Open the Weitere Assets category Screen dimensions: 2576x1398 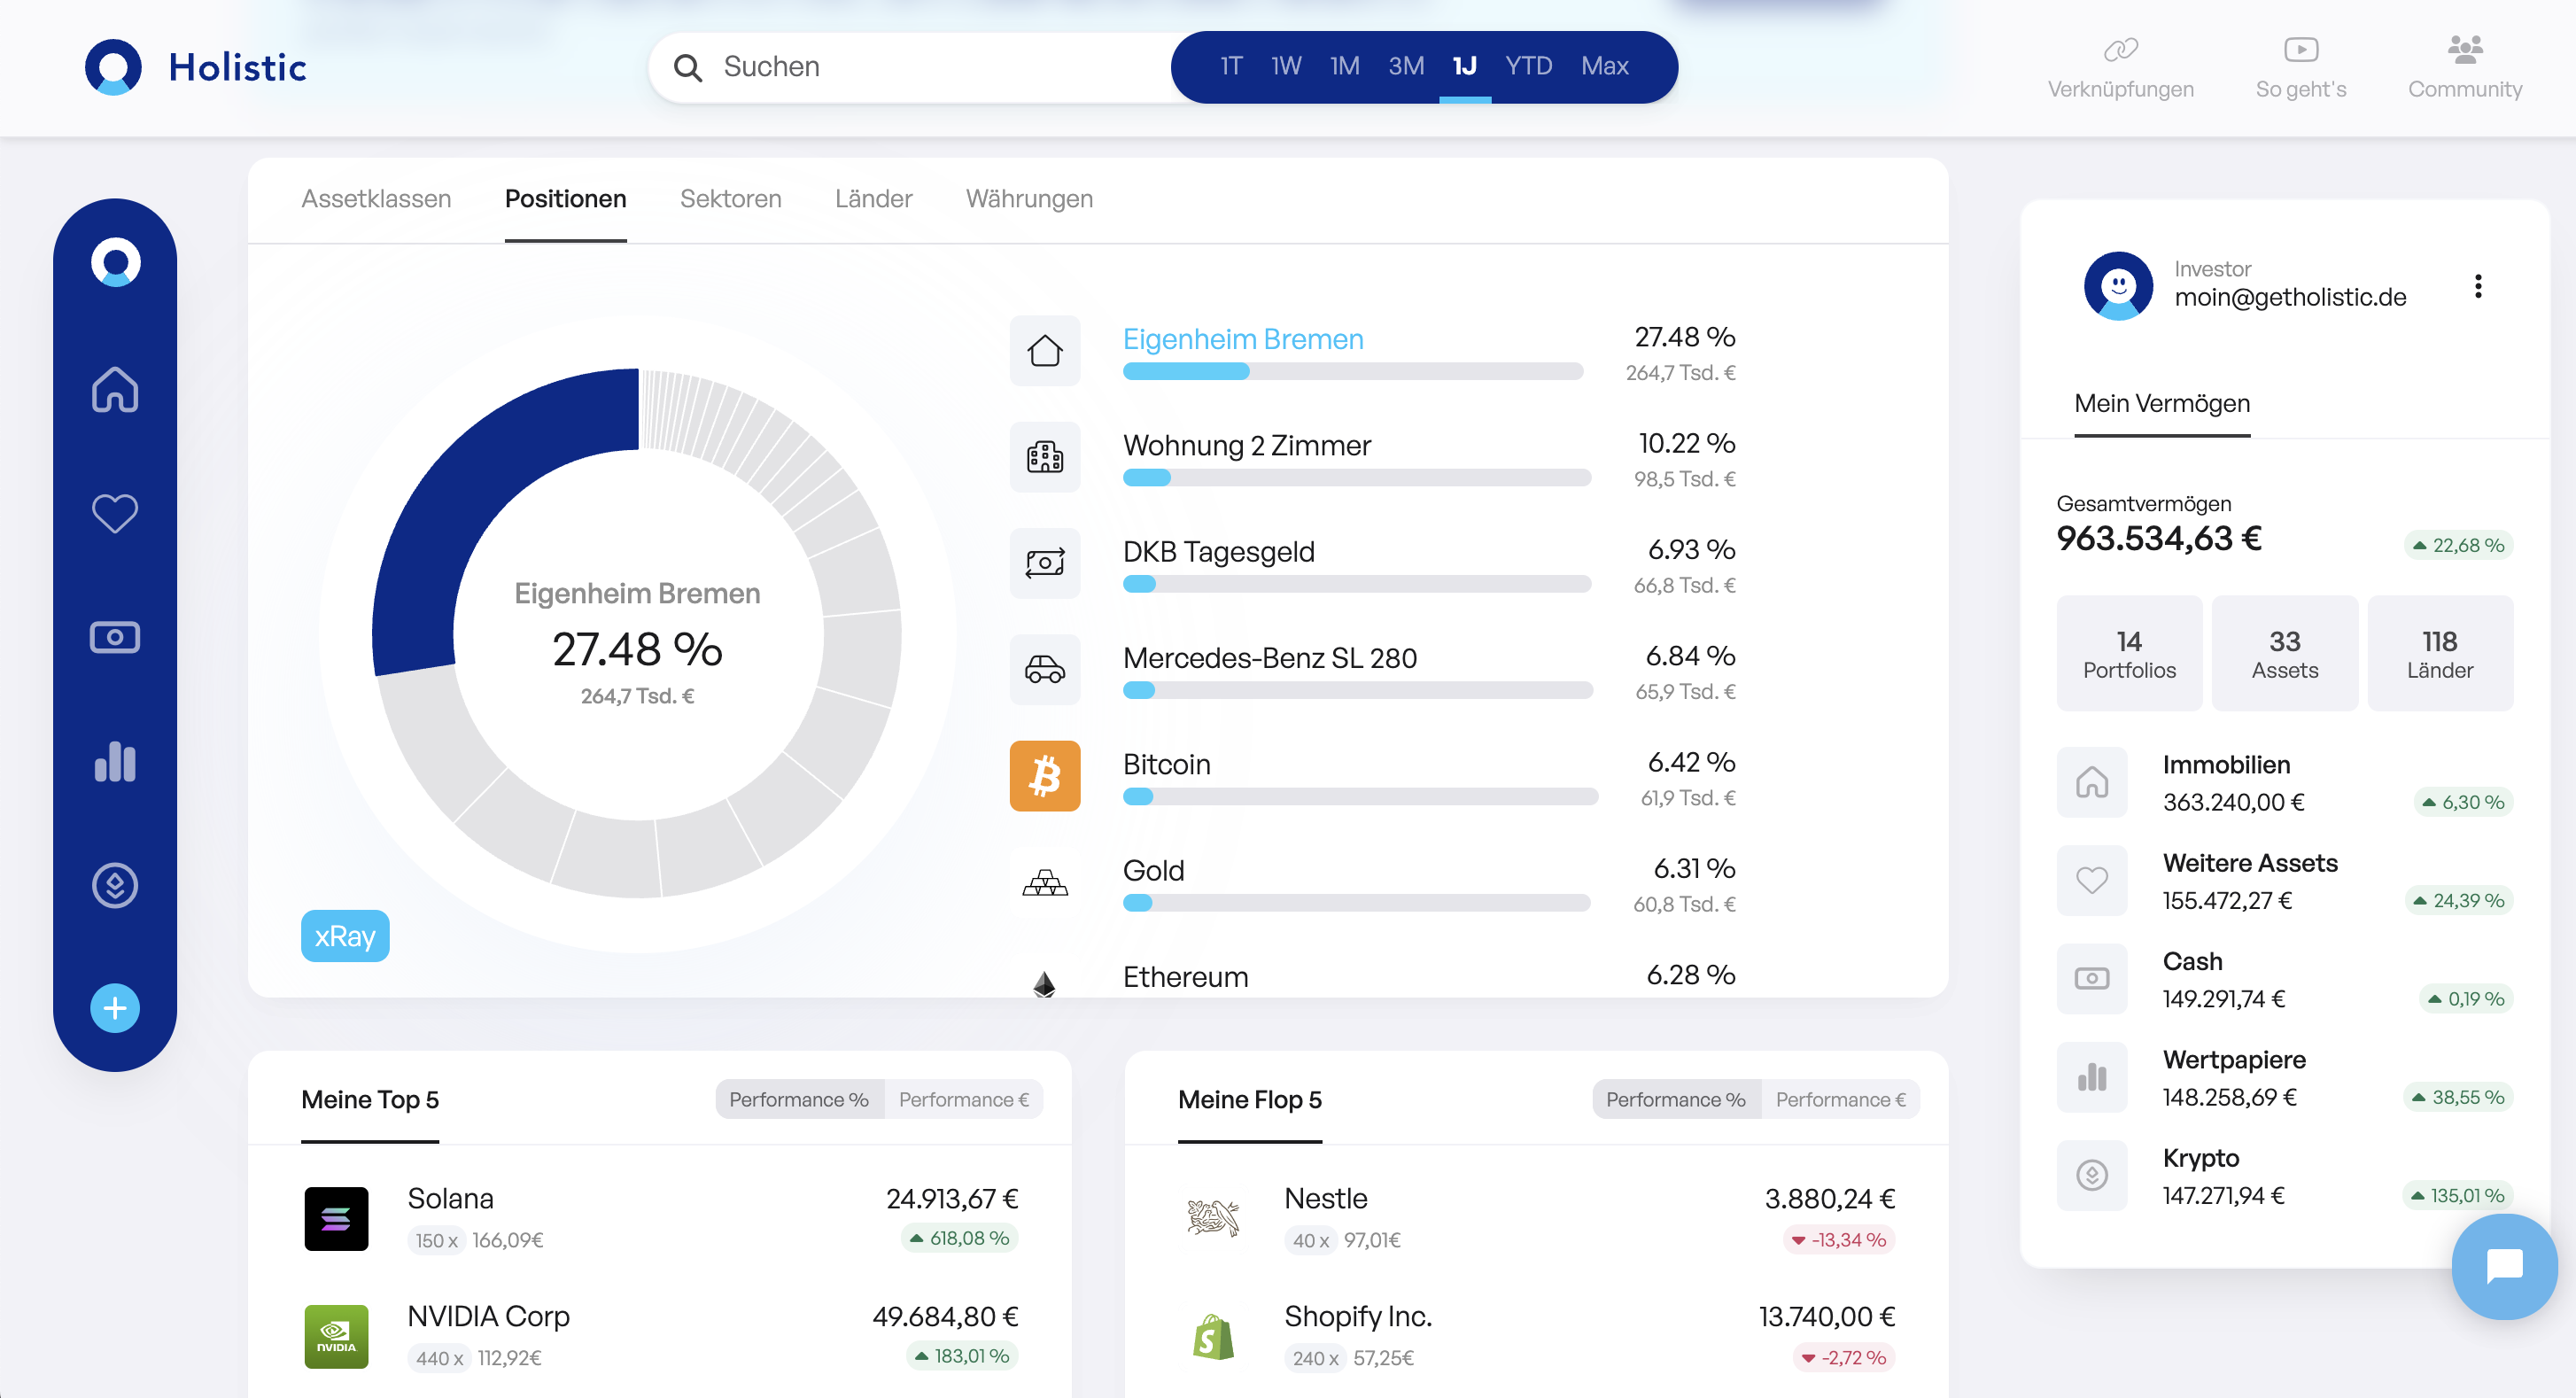click(x=2285, y=881)
